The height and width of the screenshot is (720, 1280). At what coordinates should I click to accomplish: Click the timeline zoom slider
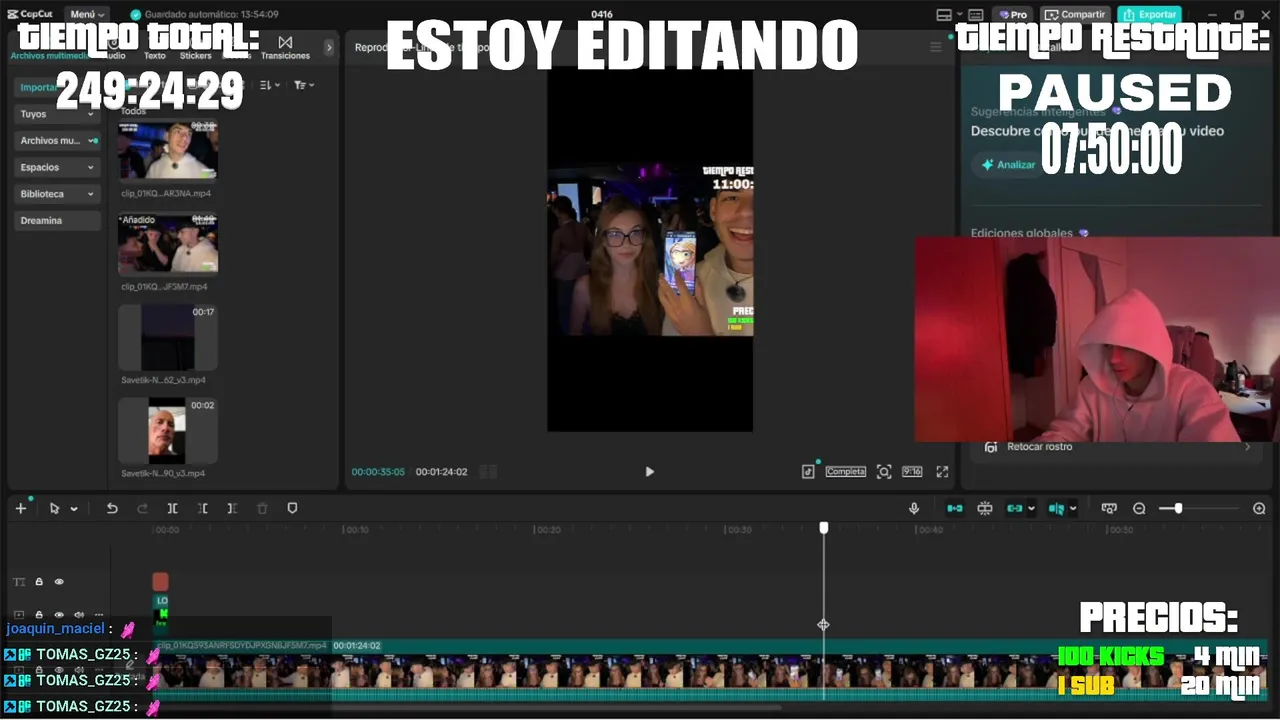1198,508
